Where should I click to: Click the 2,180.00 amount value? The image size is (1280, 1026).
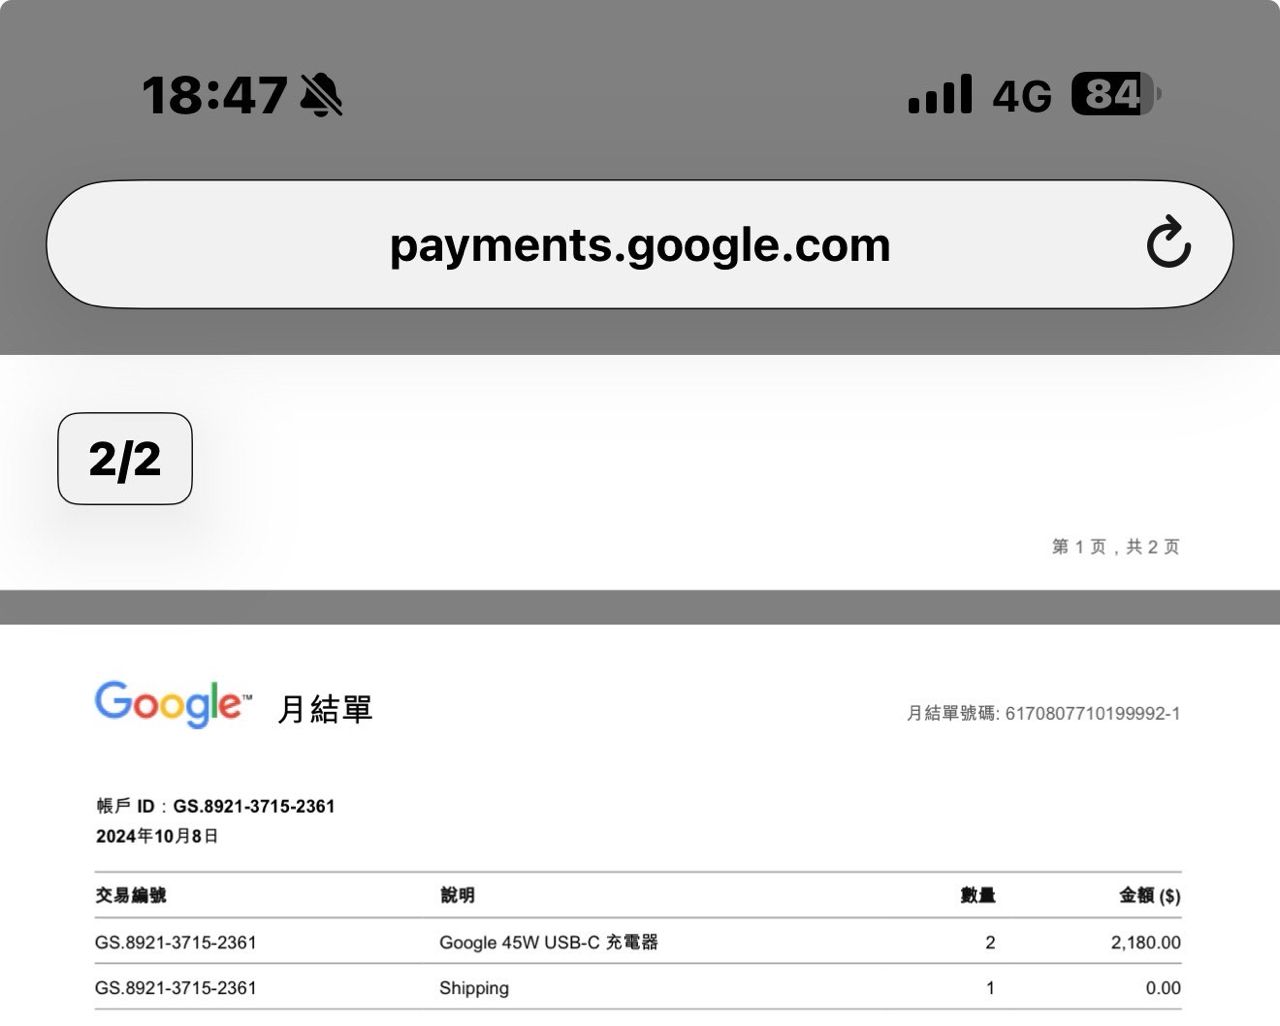[x=1145, y=942]
